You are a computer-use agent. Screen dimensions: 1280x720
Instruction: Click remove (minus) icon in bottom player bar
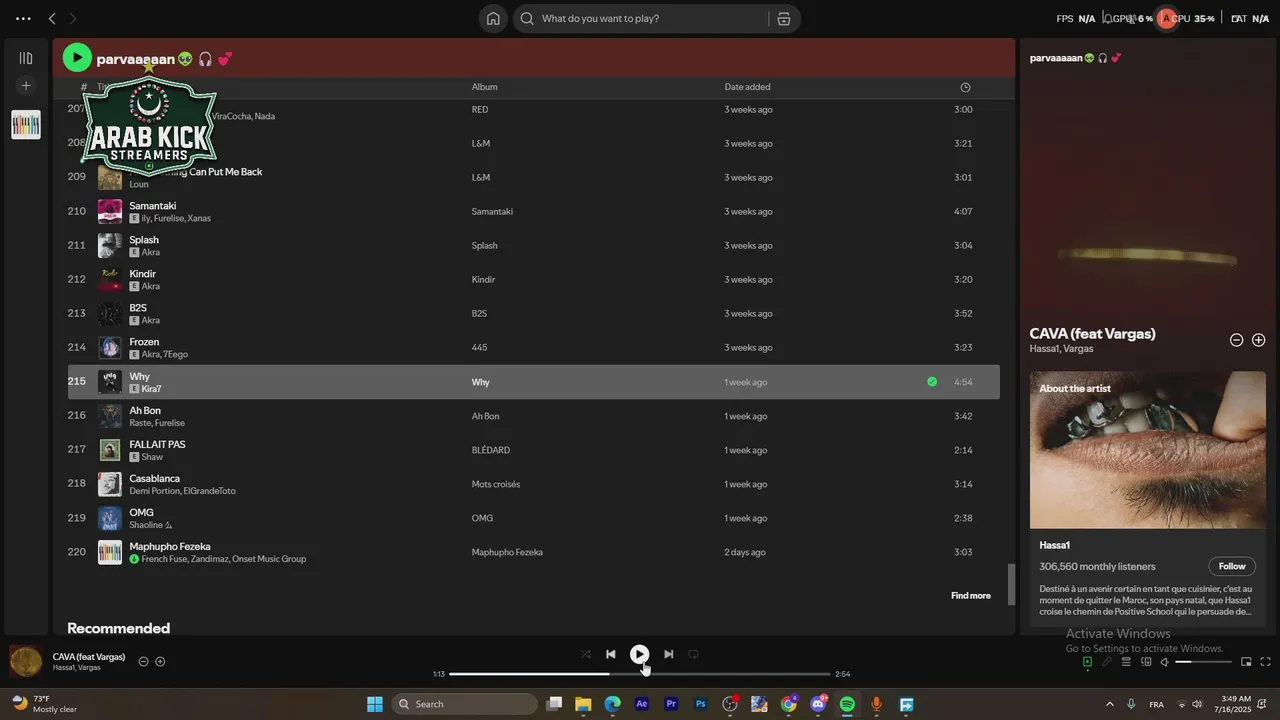tap(143, 661)
